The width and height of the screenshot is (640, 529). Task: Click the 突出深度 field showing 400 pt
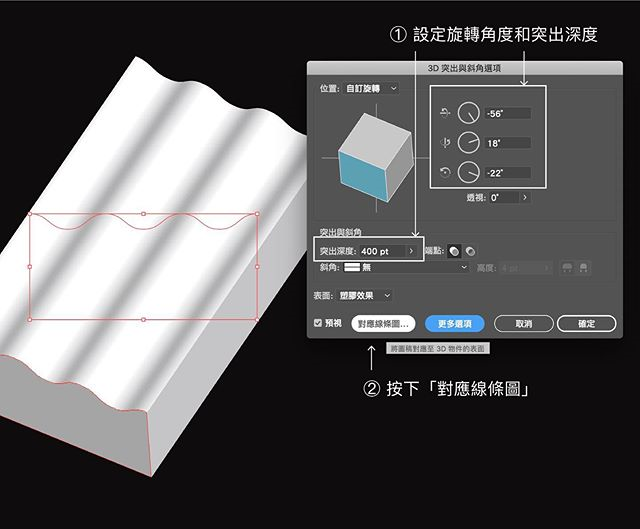click(382, 251)
